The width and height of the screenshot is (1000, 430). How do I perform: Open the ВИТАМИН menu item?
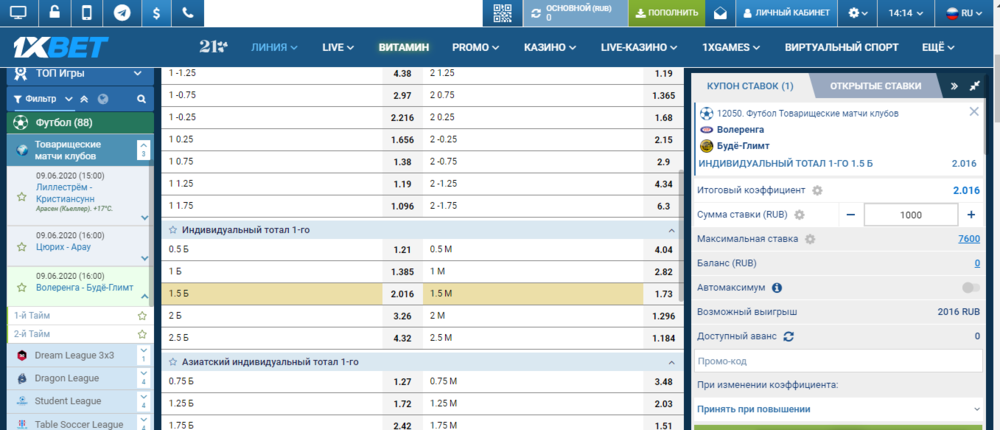[x=404, y=47]
